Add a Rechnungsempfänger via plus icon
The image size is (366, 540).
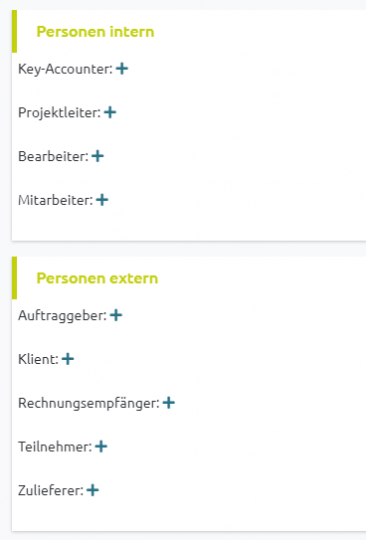169,403
